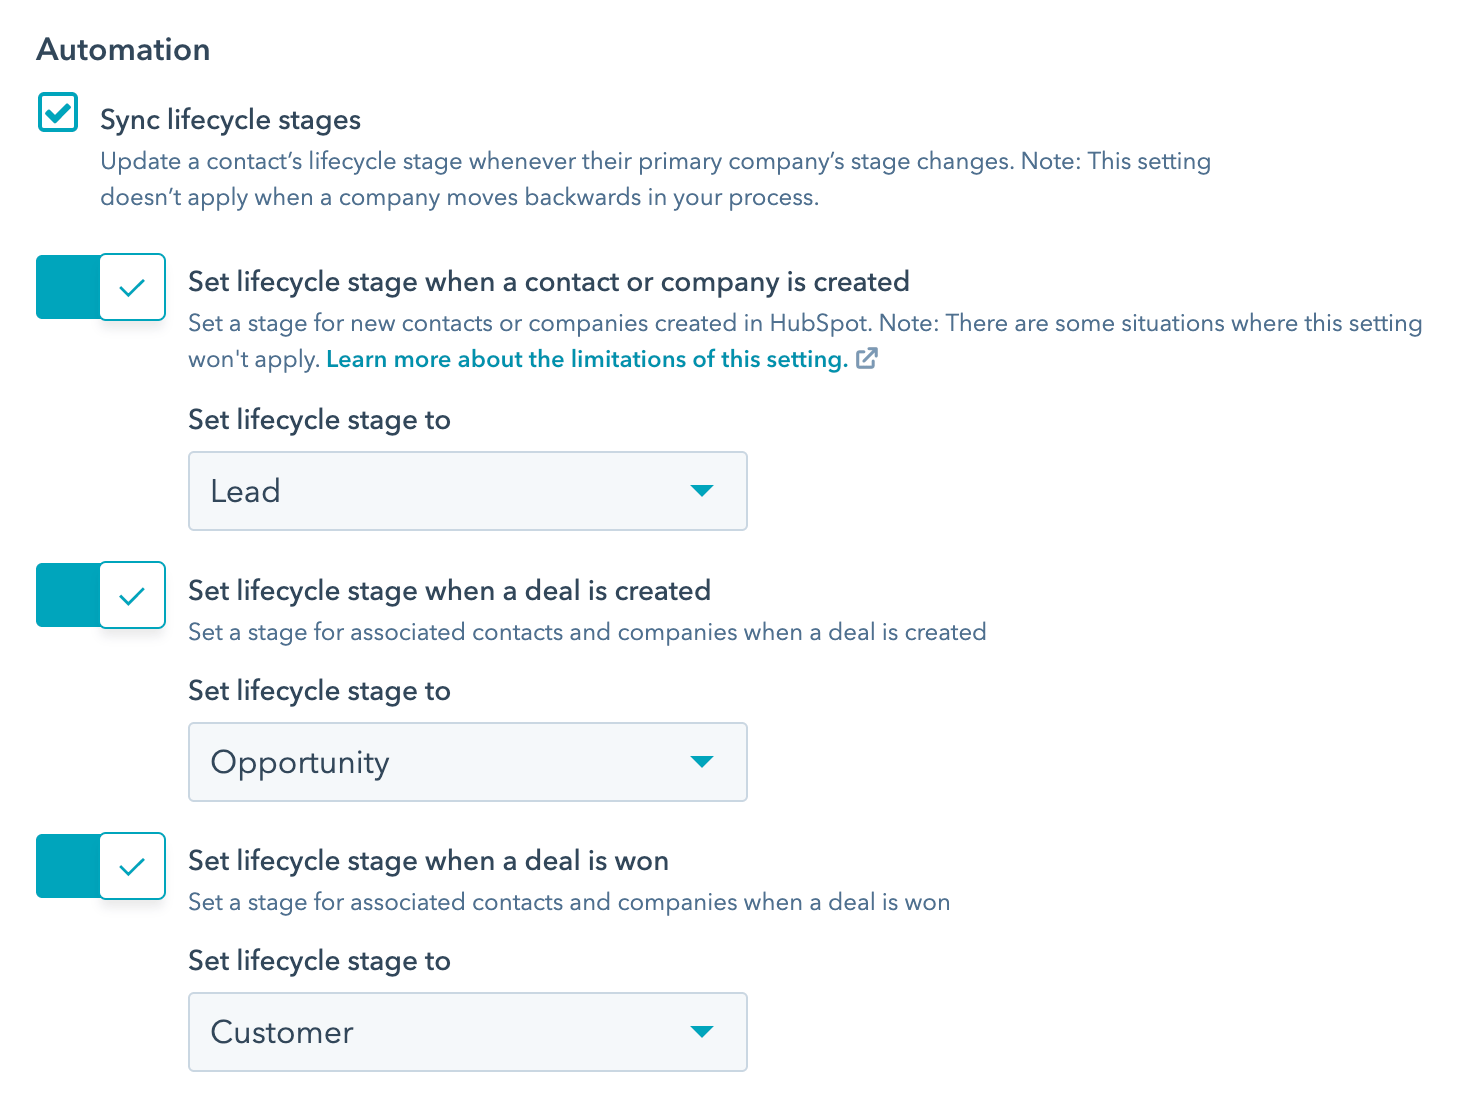Screen dimensions: 1480x1108
Task: Click the Set lifecycle stage to label above Lead
Action: (x=319, y=420)
